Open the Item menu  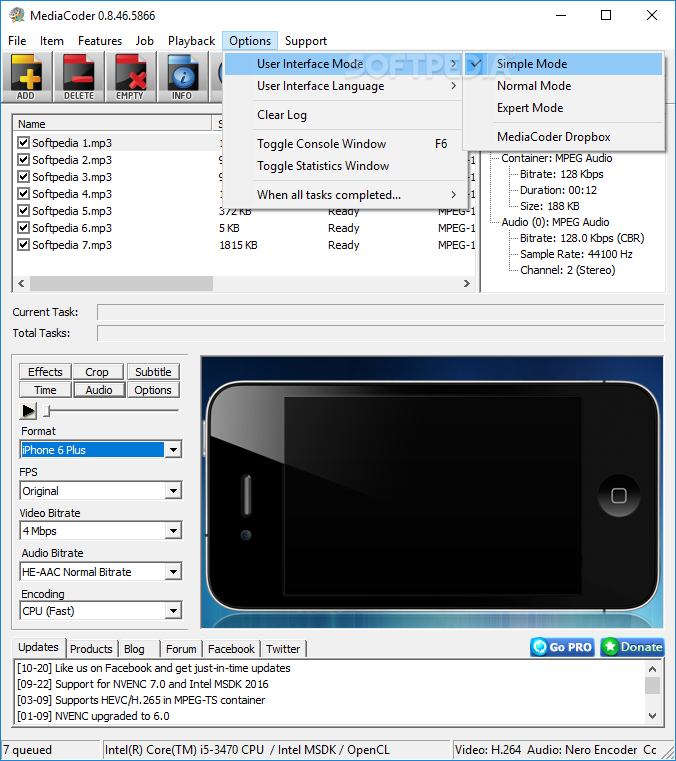click(51, 41)
